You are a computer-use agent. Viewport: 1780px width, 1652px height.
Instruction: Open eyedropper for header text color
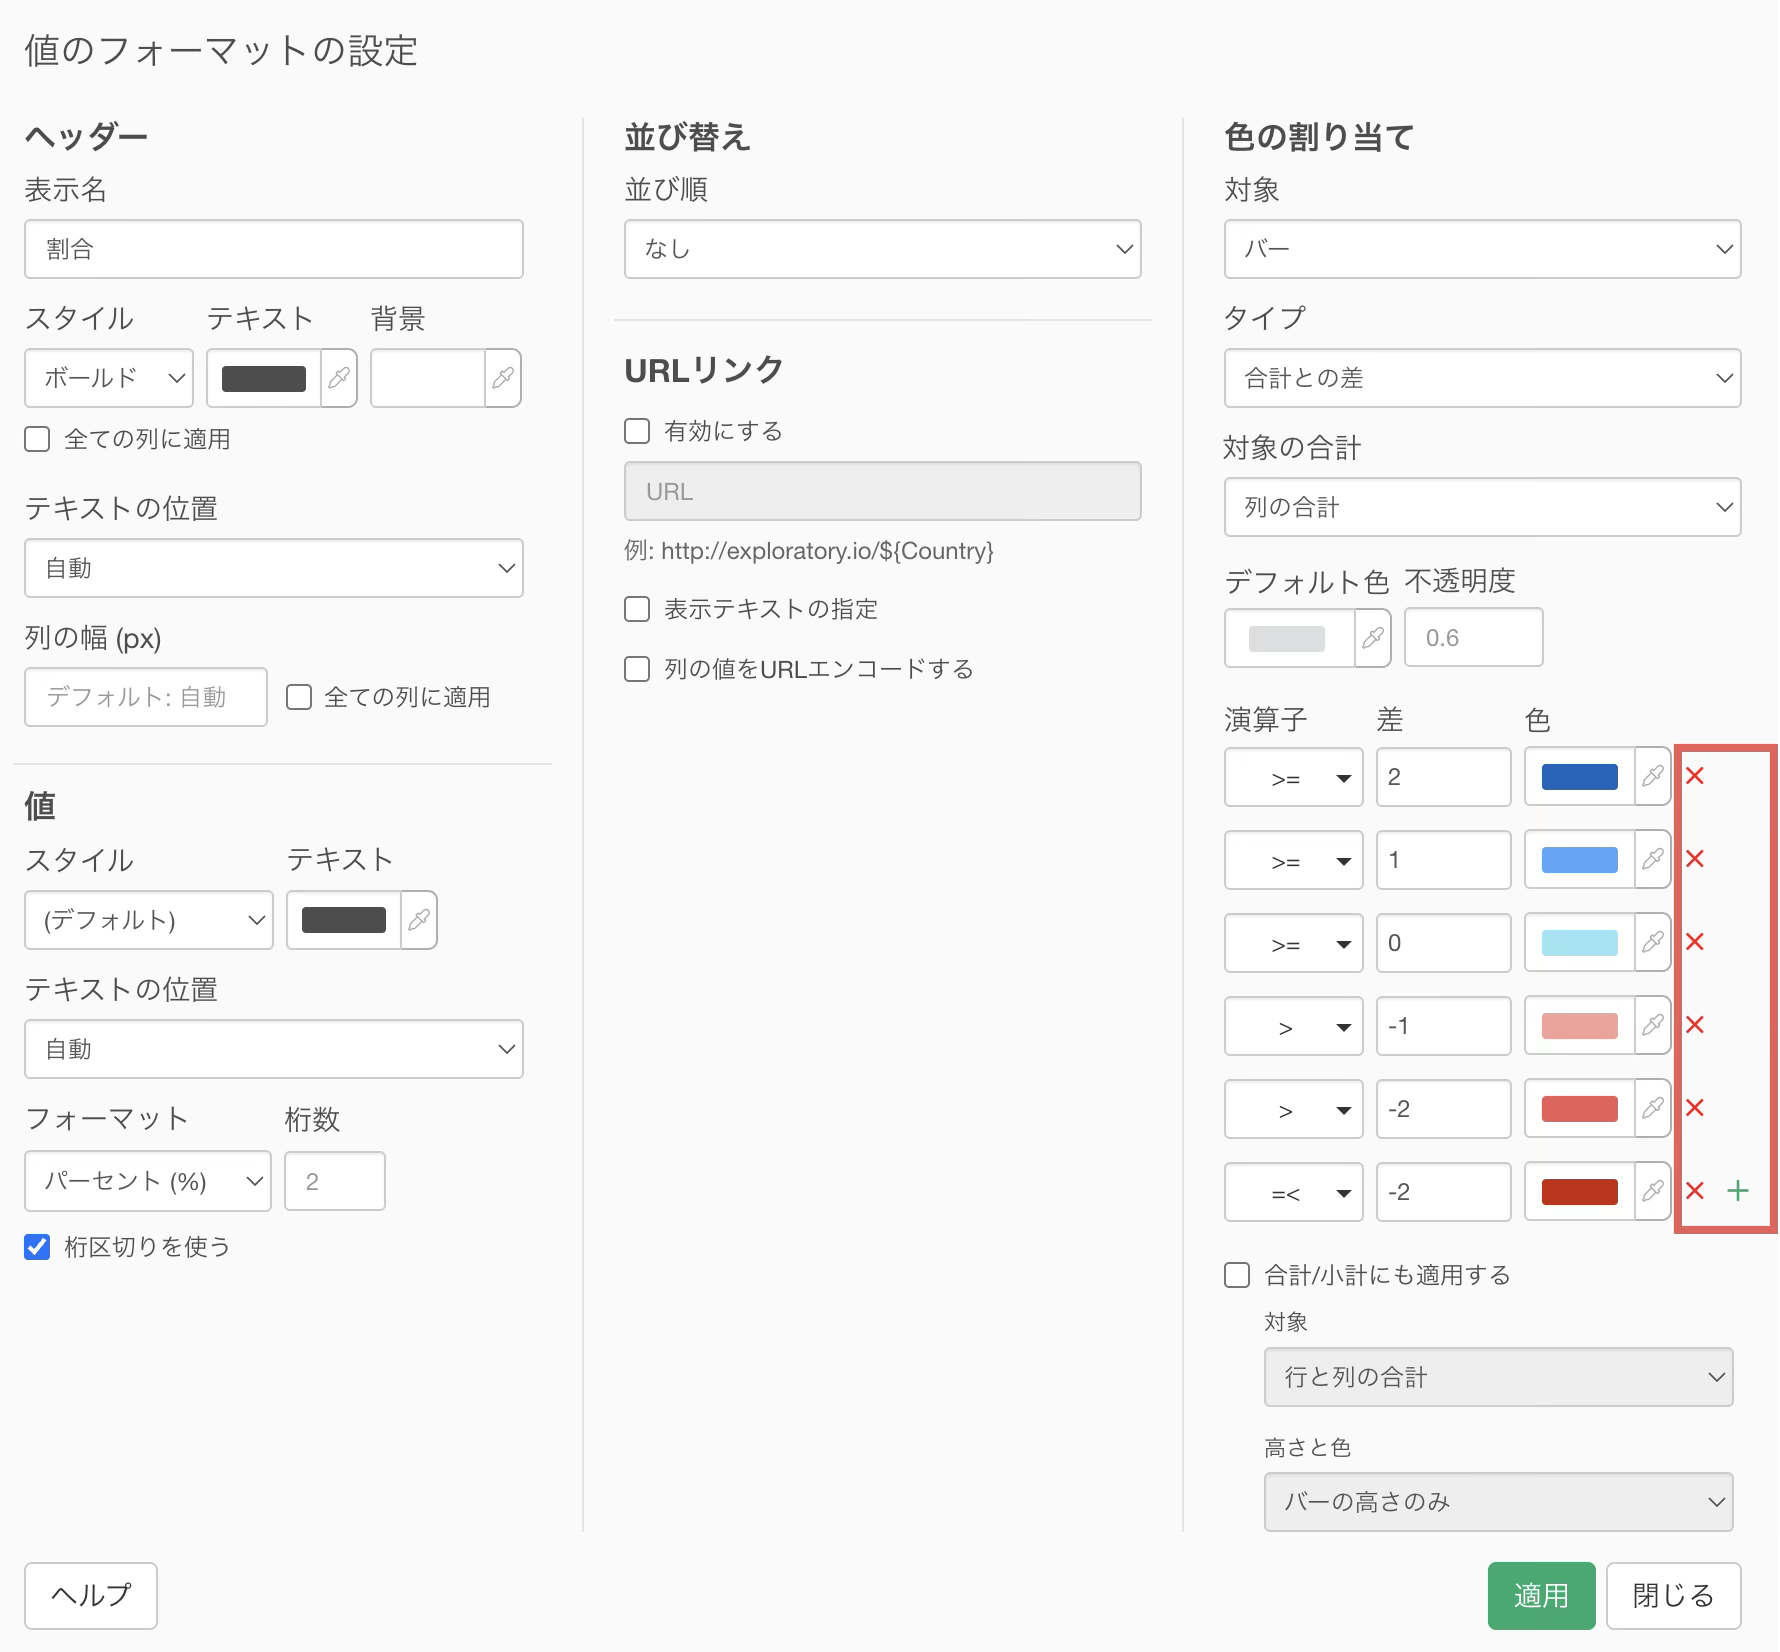[x=339, y=378]
